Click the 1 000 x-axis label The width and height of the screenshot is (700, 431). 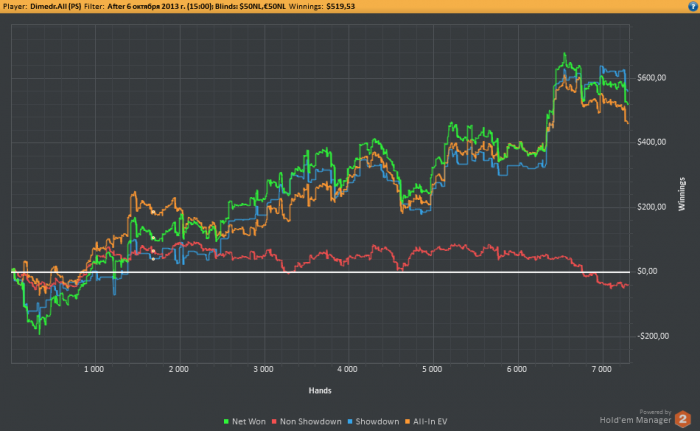pos(94,369)
